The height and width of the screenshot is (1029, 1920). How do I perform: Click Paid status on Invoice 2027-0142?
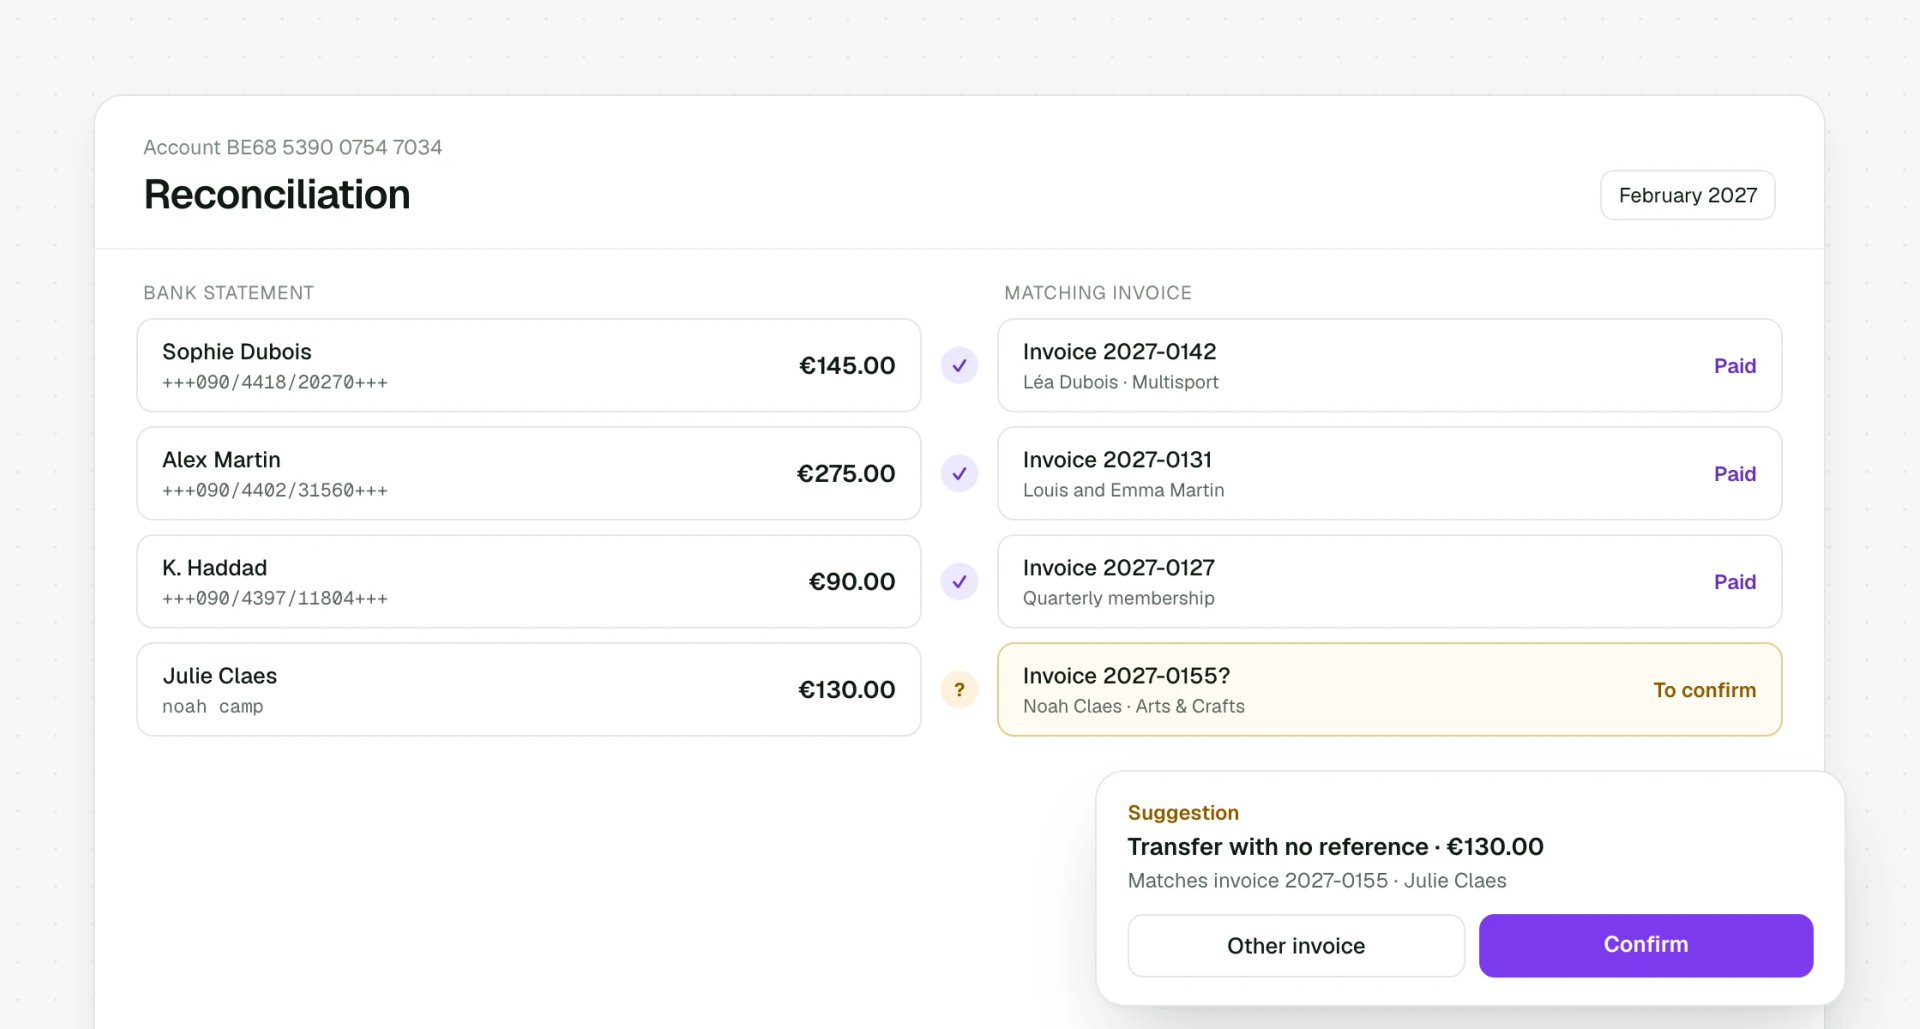coord(1735,366)
